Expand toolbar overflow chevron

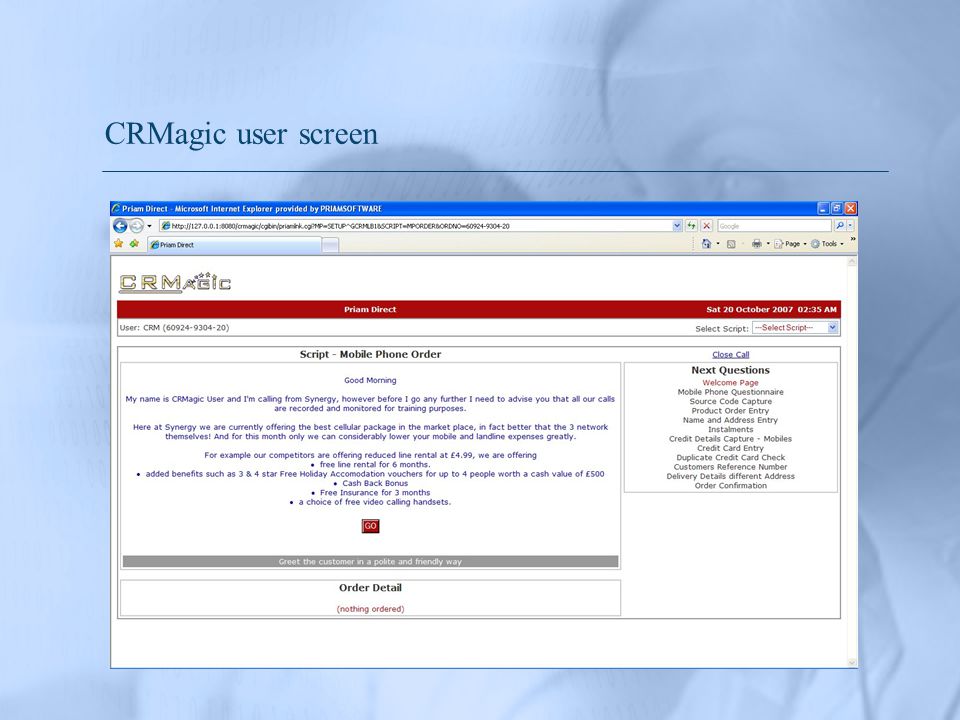pos(852,239)
